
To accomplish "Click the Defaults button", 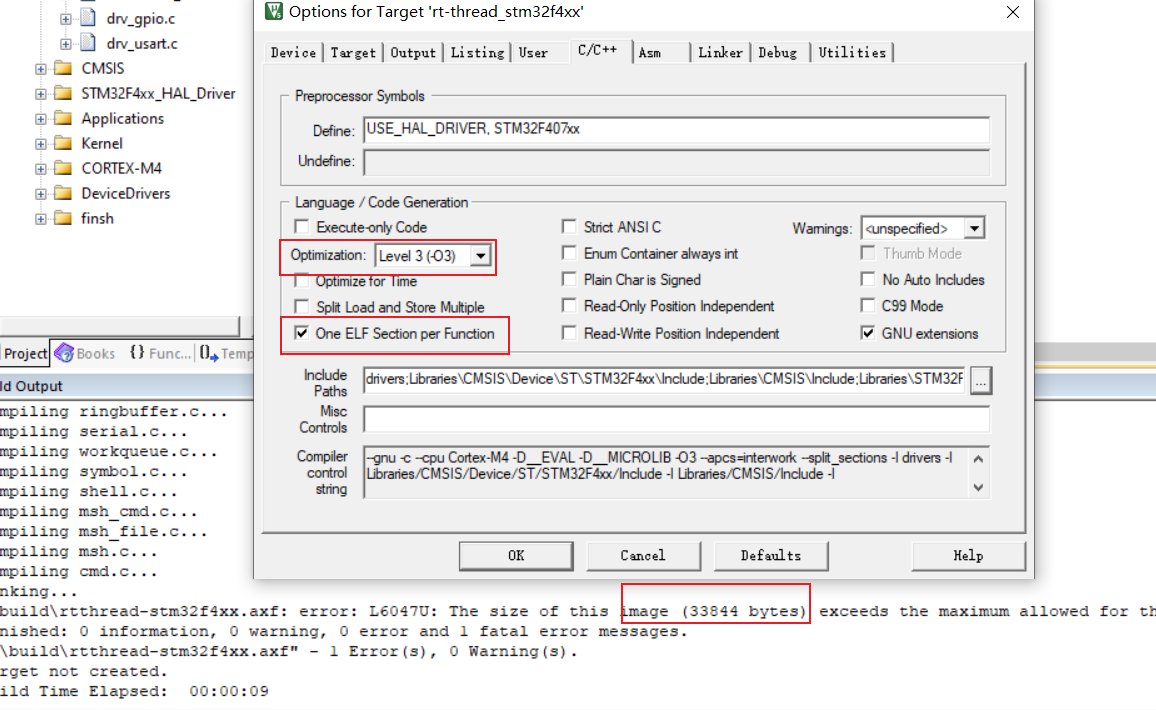I will click(x=770, y=556).
